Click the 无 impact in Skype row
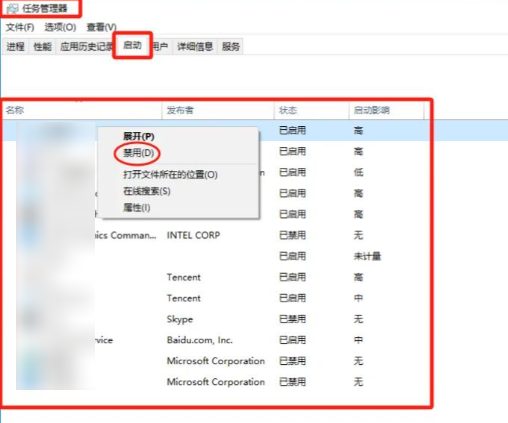The height and width of the screenshot is (423, 508). tap(358, 319)
